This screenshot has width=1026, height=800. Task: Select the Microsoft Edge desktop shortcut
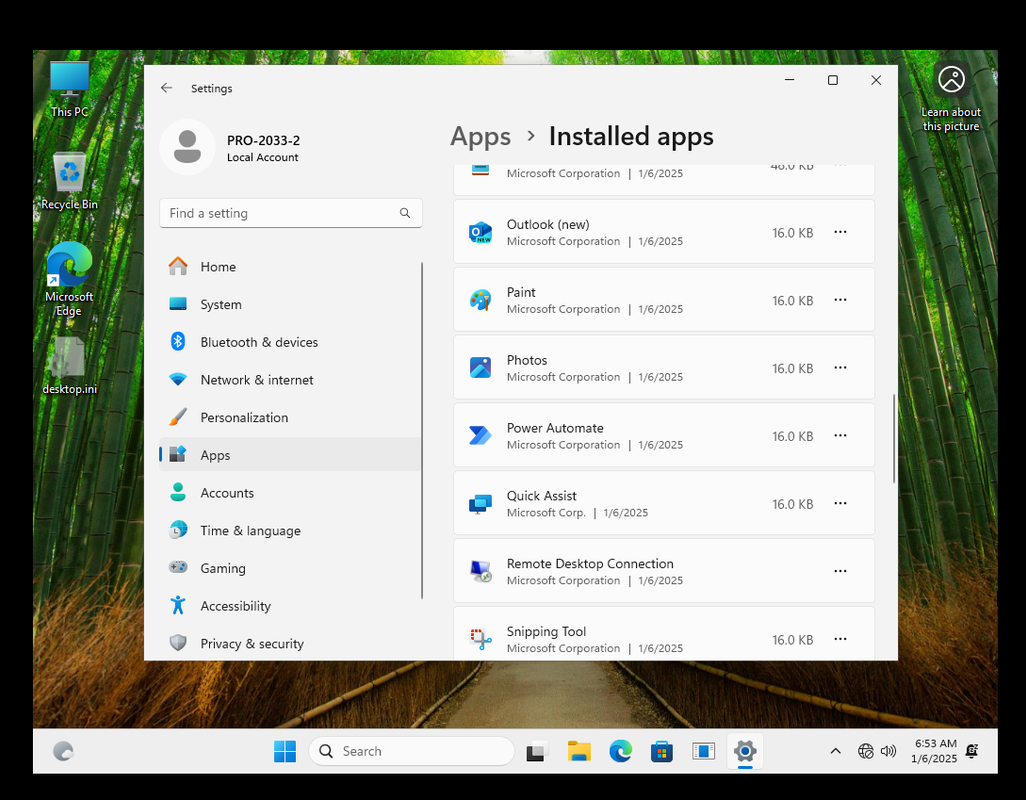[x=69, y=279]
